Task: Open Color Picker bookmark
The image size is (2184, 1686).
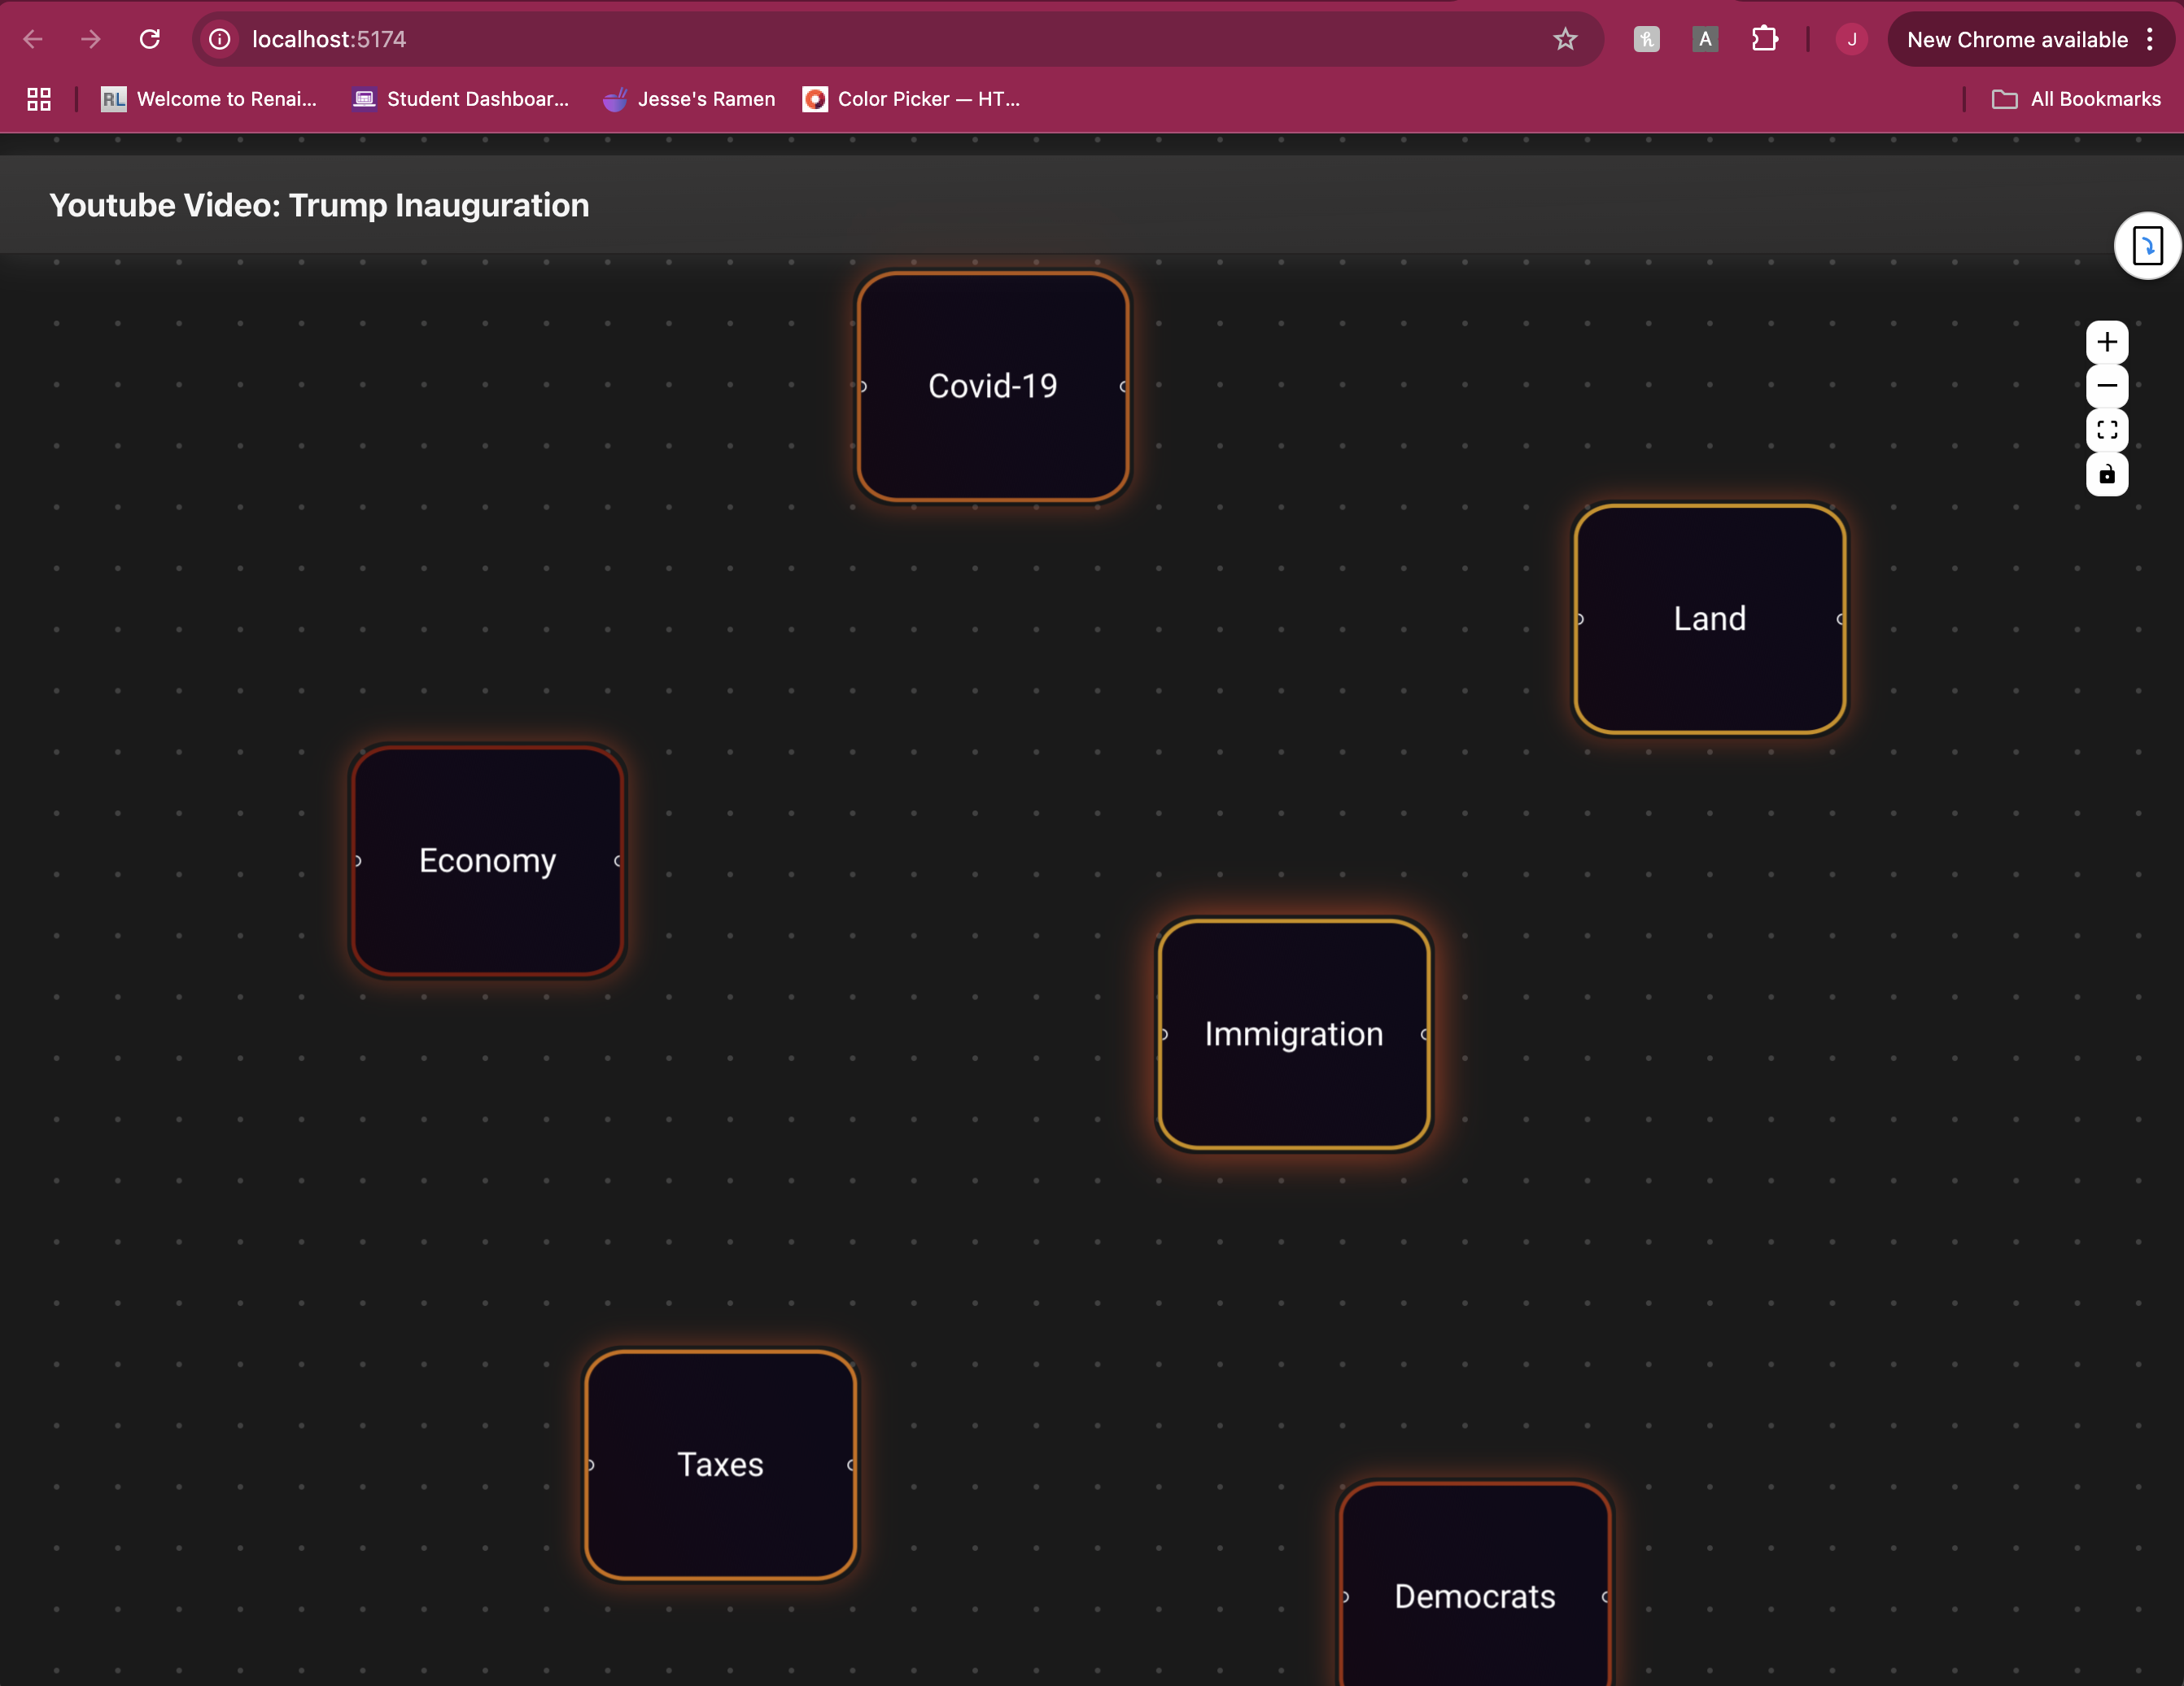Action: [911, 99]
